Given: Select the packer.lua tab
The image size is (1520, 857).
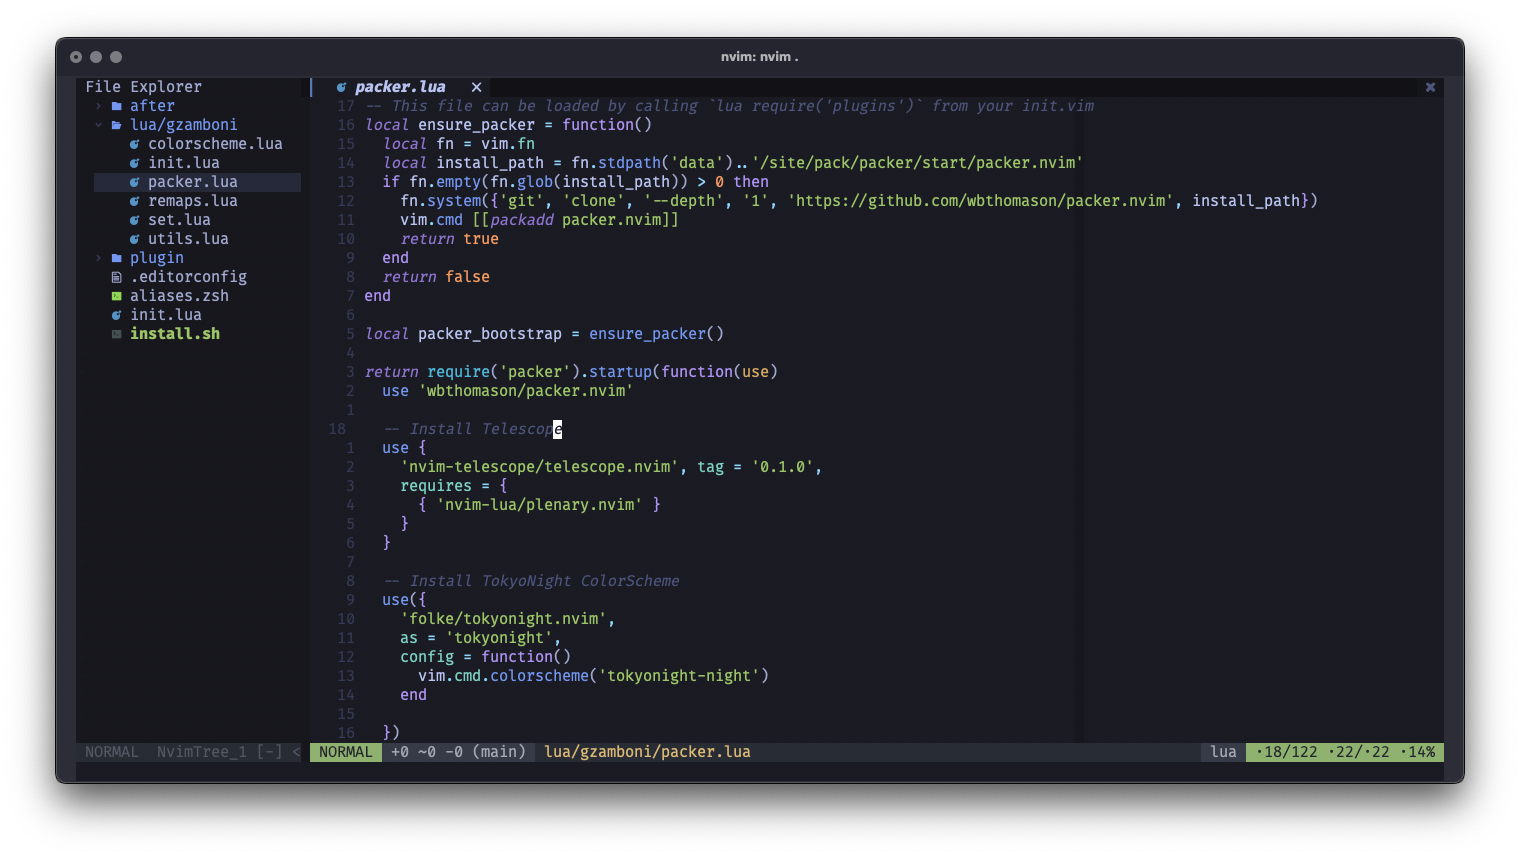Looking at the screenshot, I should point(400,87).
